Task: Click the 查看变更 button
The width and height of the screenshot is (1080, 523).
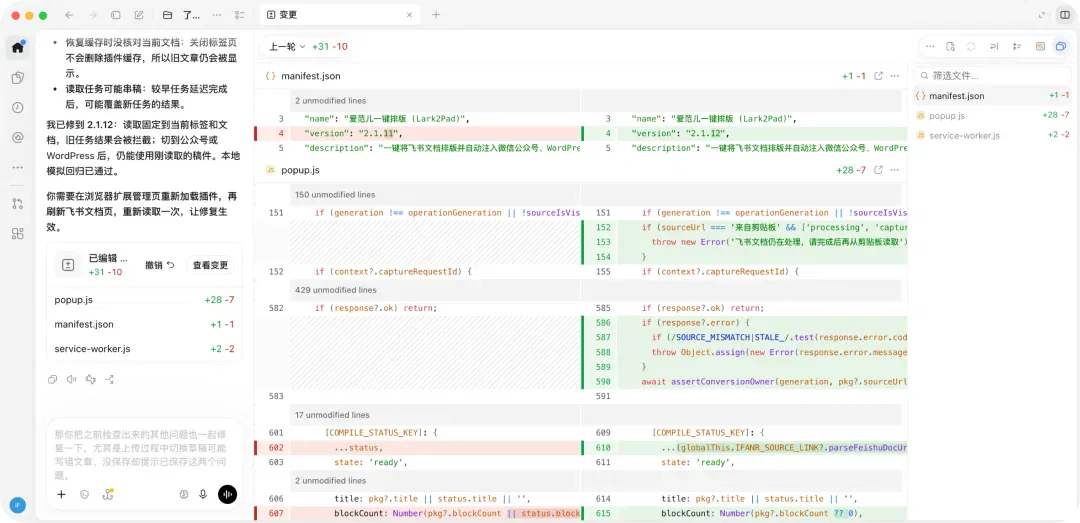Action: coord(210,265)
